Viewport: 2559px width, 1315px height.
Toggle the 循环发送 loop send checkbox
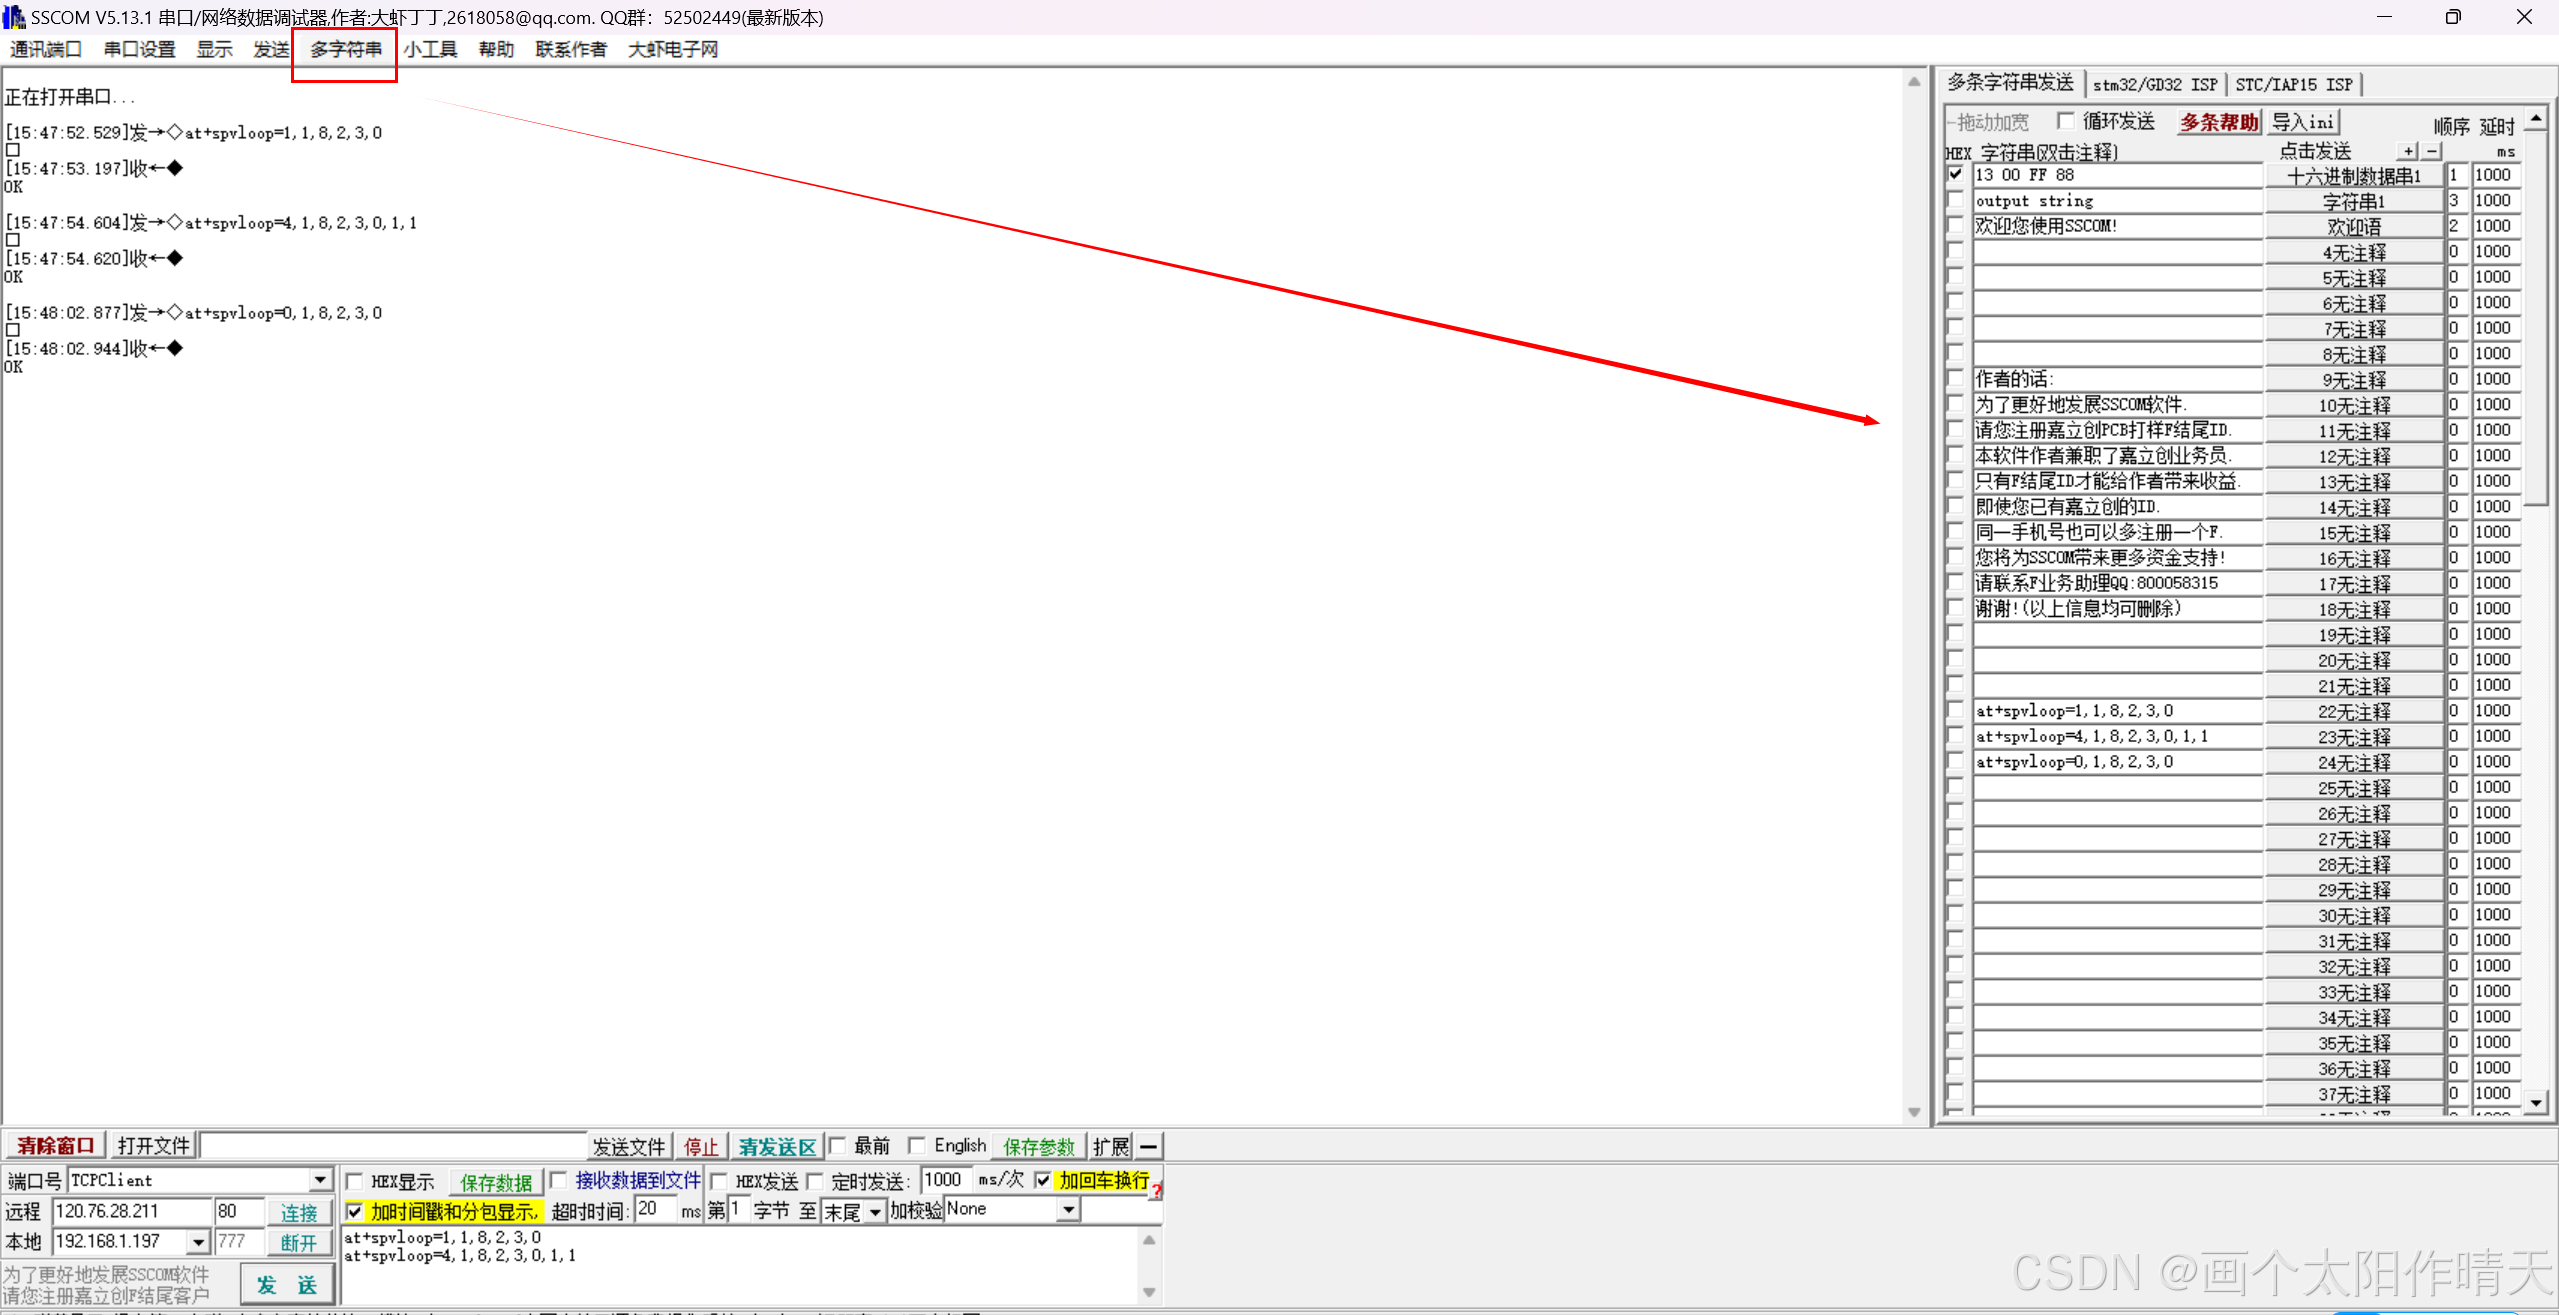[x=2066, y=121]
